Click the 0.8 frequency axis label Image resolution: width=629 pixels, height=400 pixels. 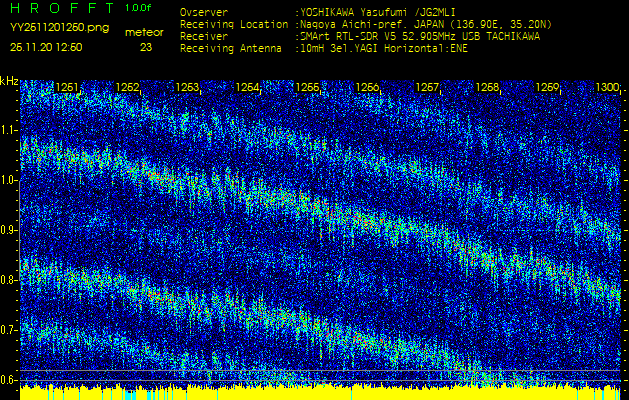pyautogui.click(x=10, y=280)
